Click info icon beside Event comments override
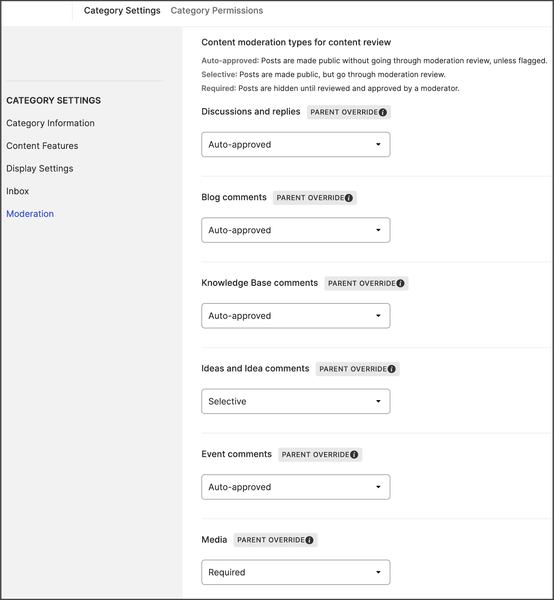This screenshot has width=554, height=600. point(354,455)
